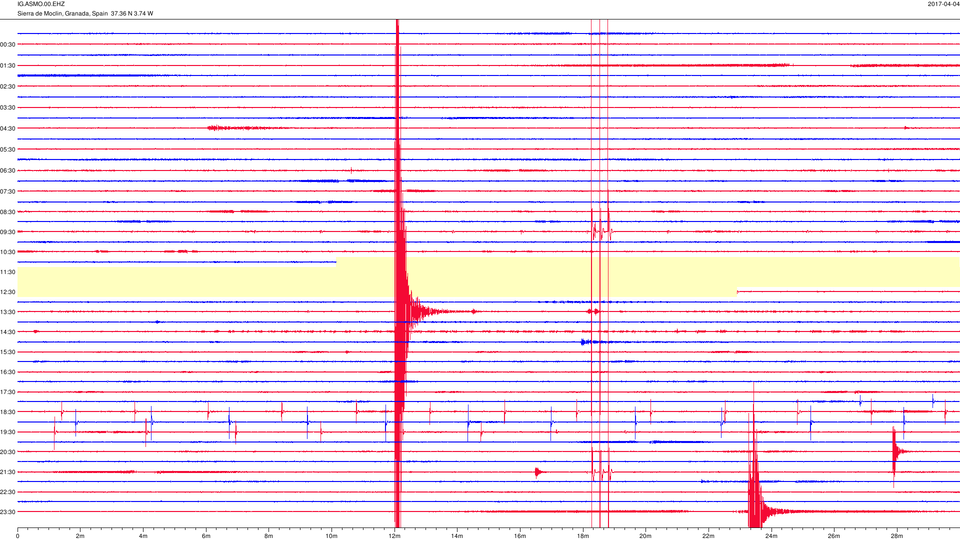Pick the 10m axis tick label
The height and width of the screenshot is (540, 960).
click(331, 536)
